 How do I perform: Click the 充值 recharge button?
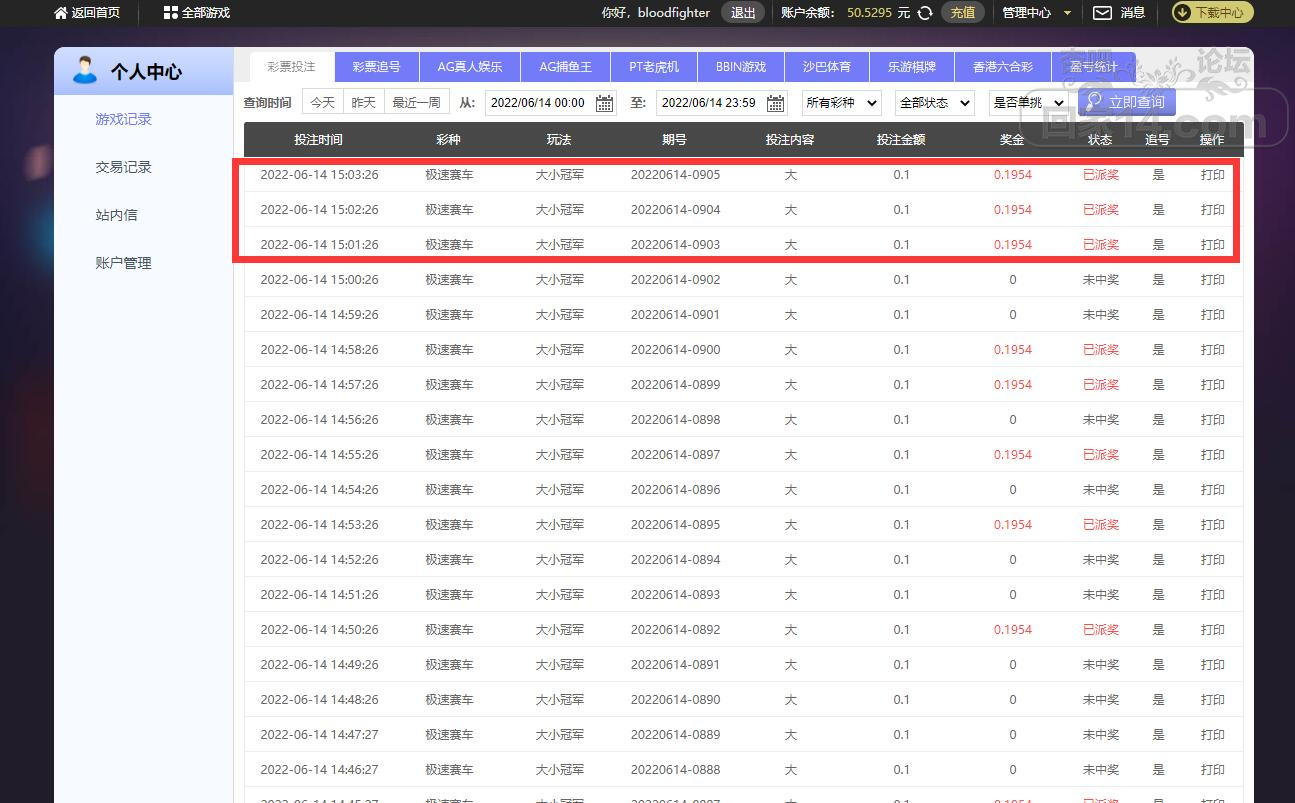[x=962, y=13]
